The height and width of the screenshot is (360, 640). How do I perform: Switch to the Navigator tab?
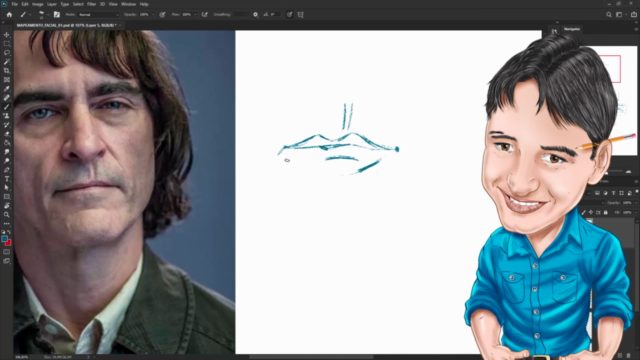coord(572,29)
